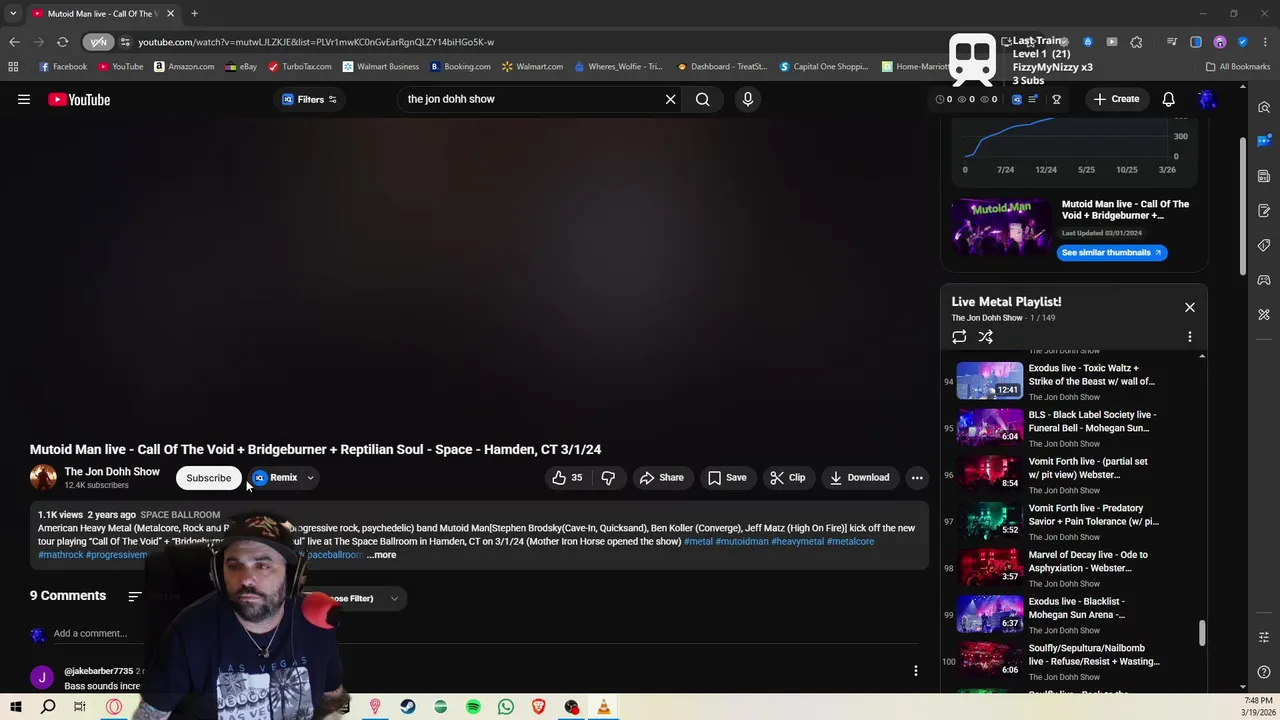Click the playlist scrollbar thumb
1280x720 pixels.
coord(1202,633)
